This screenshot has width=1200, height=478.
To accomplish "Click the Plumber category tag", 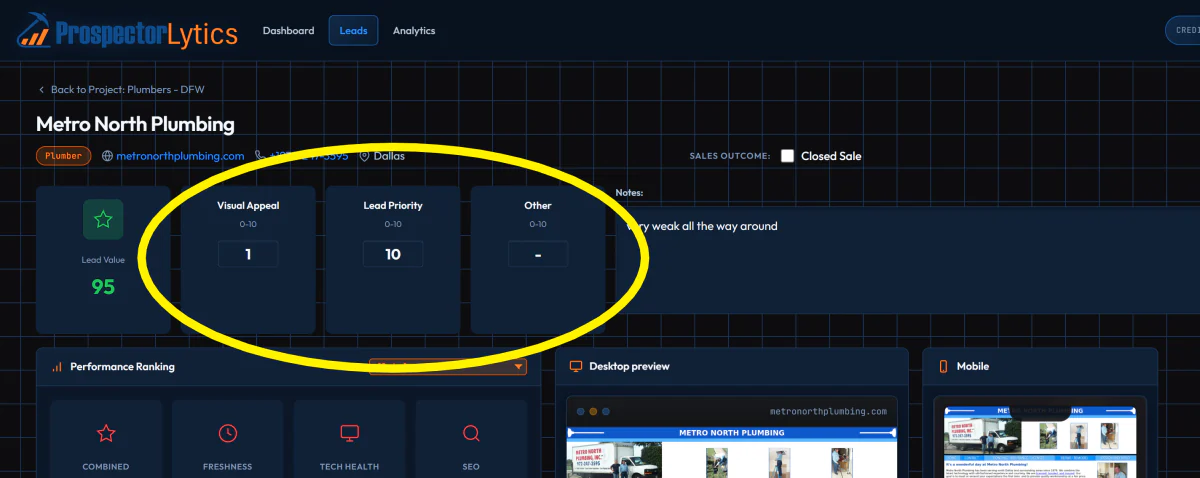I will tap(64, 156).
